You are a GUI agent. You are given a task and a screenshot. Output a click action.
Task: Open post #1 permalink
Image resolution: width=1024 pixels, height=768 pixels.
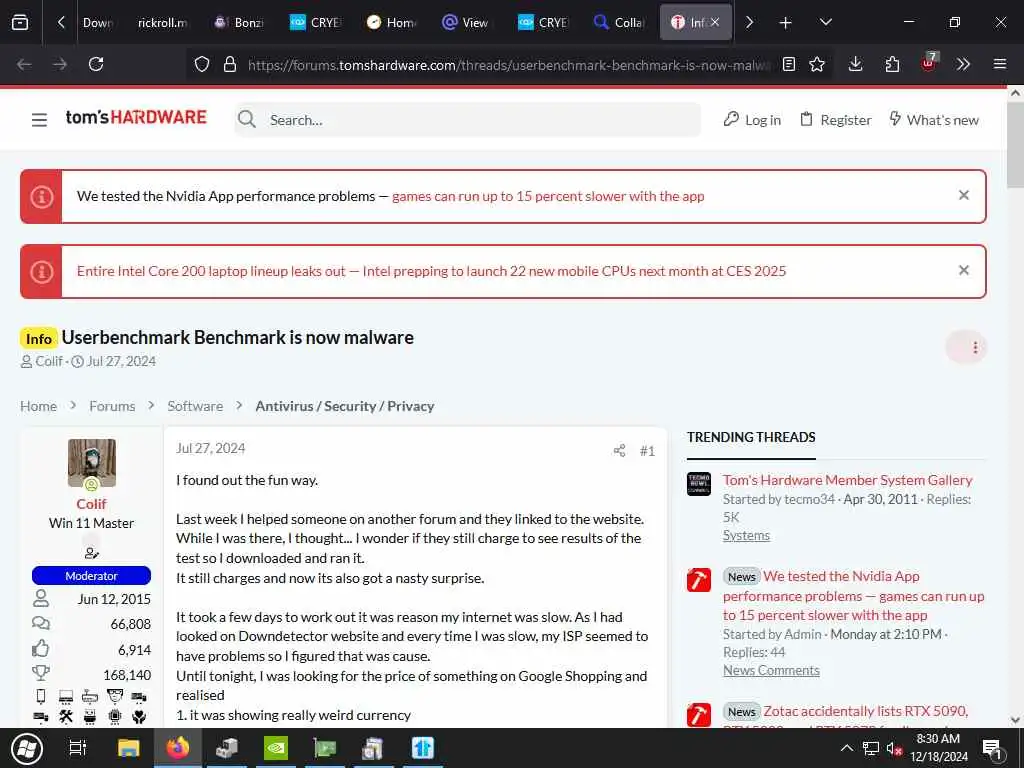[x=647, y=451]
